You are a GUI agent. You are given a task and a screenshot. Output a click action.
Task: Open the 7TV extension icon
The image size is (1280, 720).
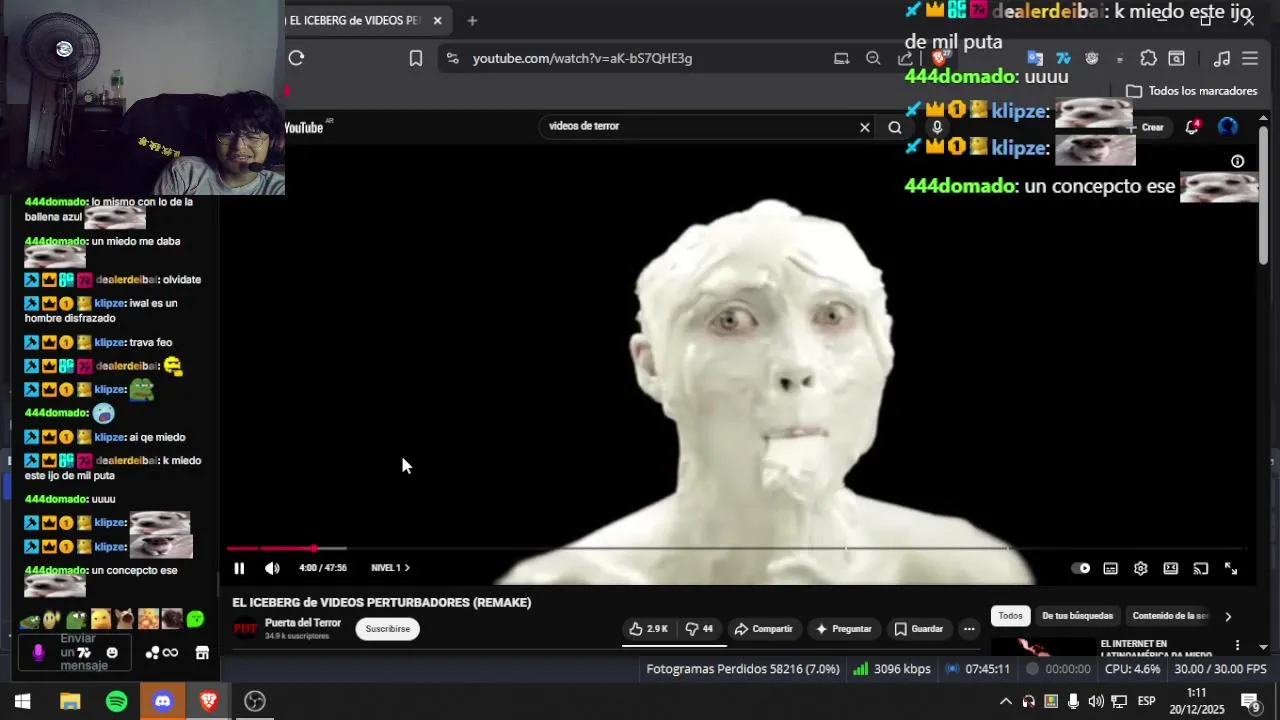1063,58
